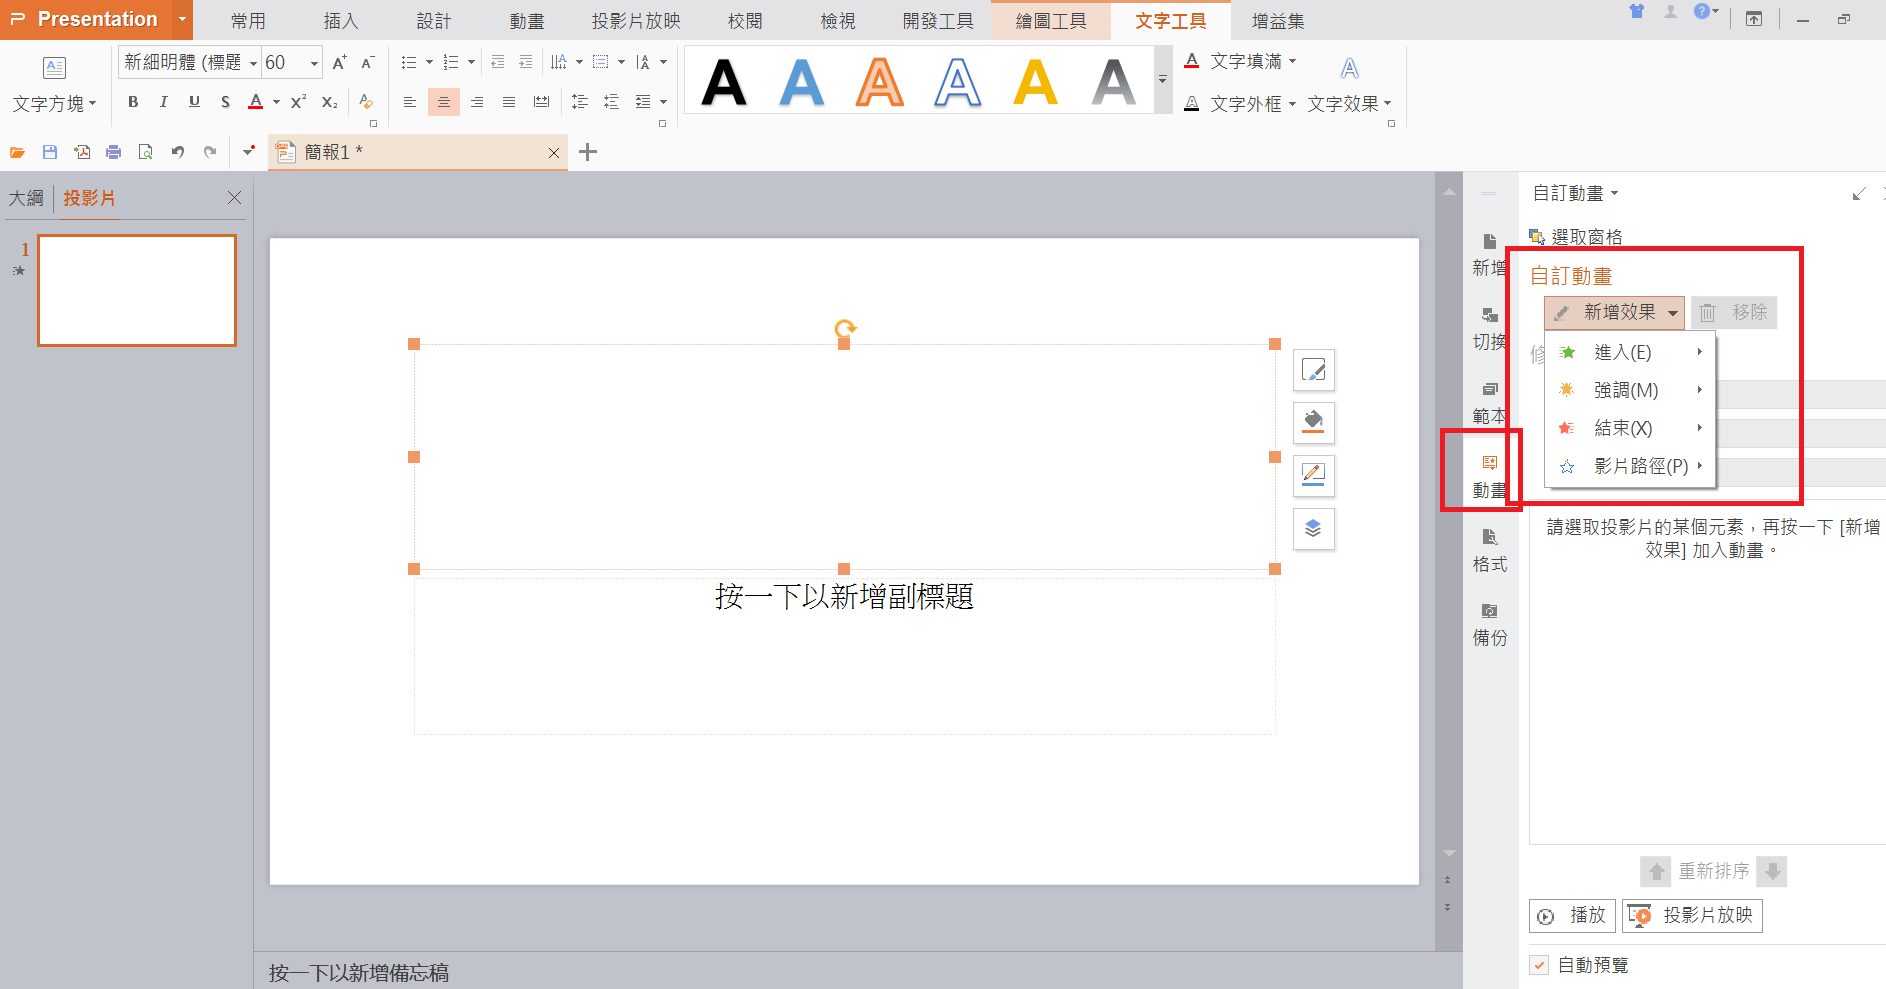This screenshot has height=989, width=1886.
Task: Open the 強調(M) effect submenu
Action: 1630,390
